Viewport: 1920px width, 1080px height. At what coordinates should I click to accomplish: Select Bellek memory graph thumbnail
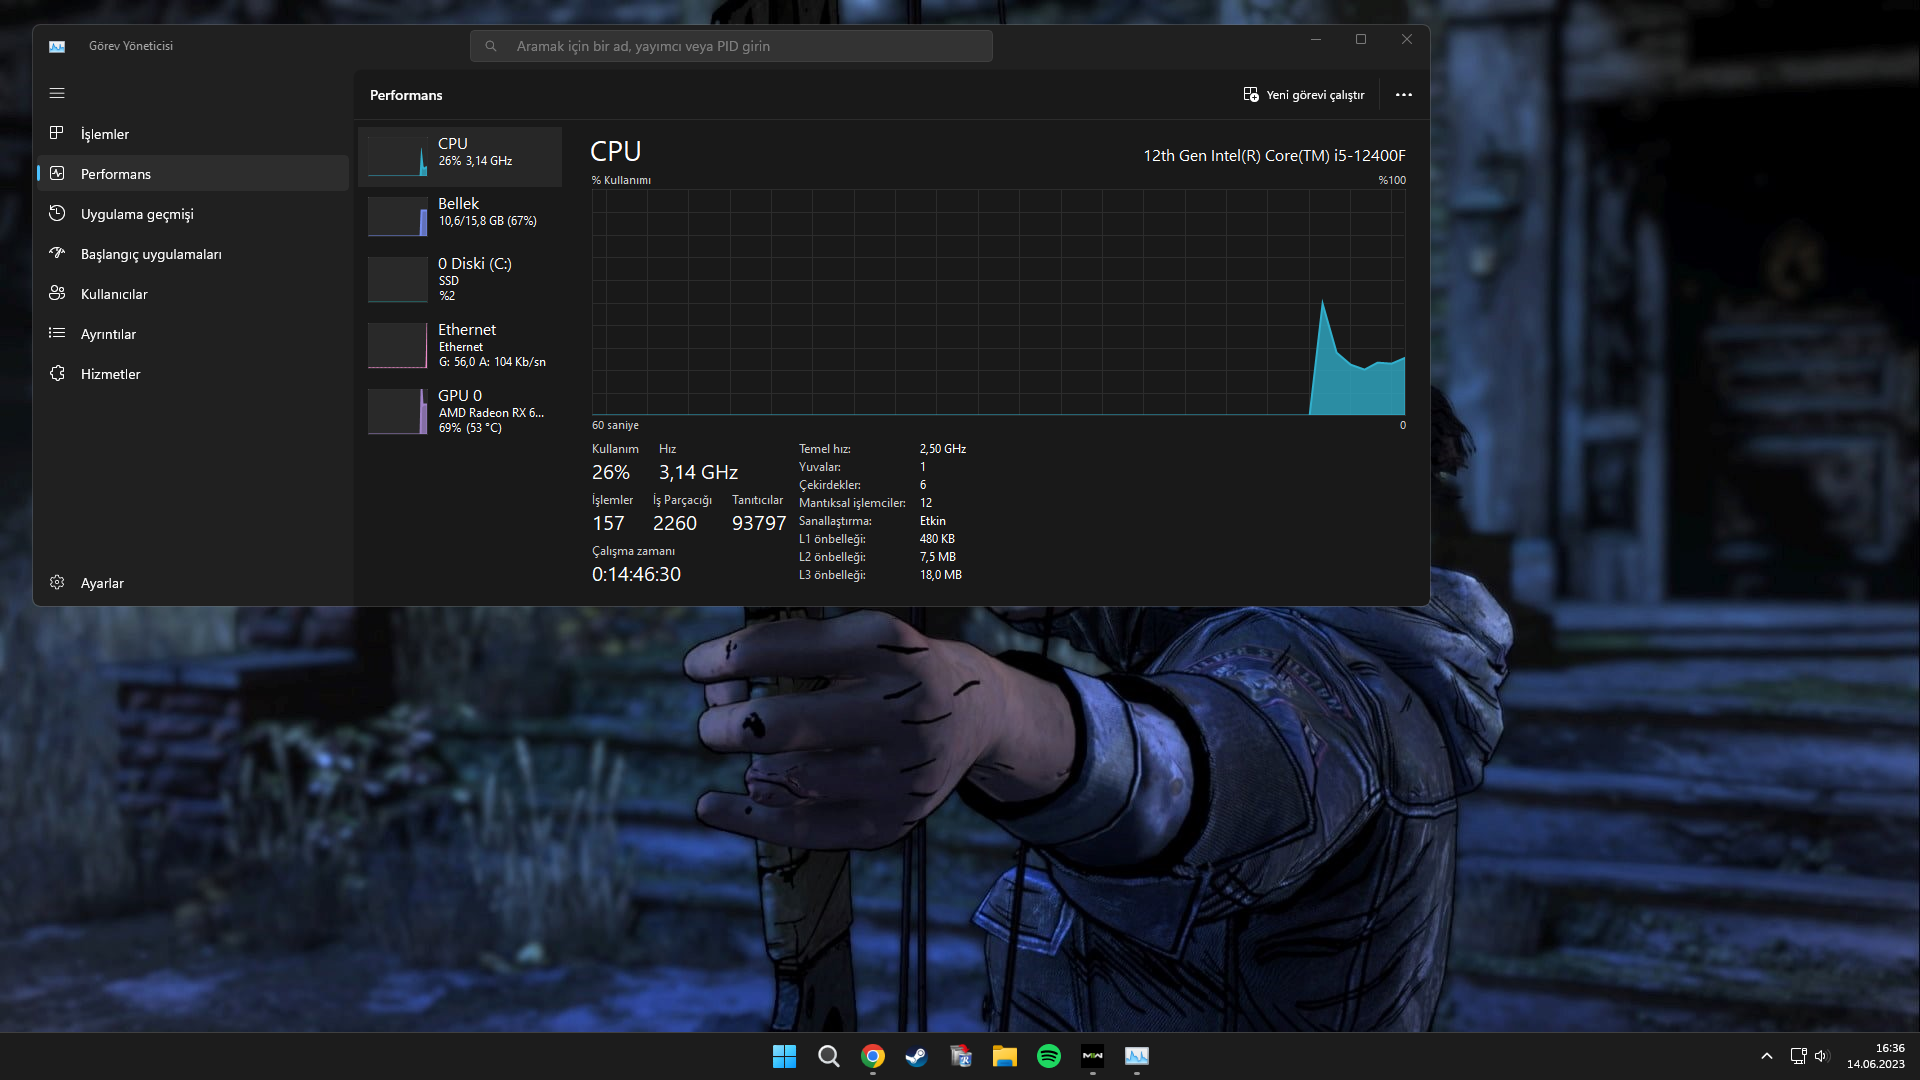398,216
